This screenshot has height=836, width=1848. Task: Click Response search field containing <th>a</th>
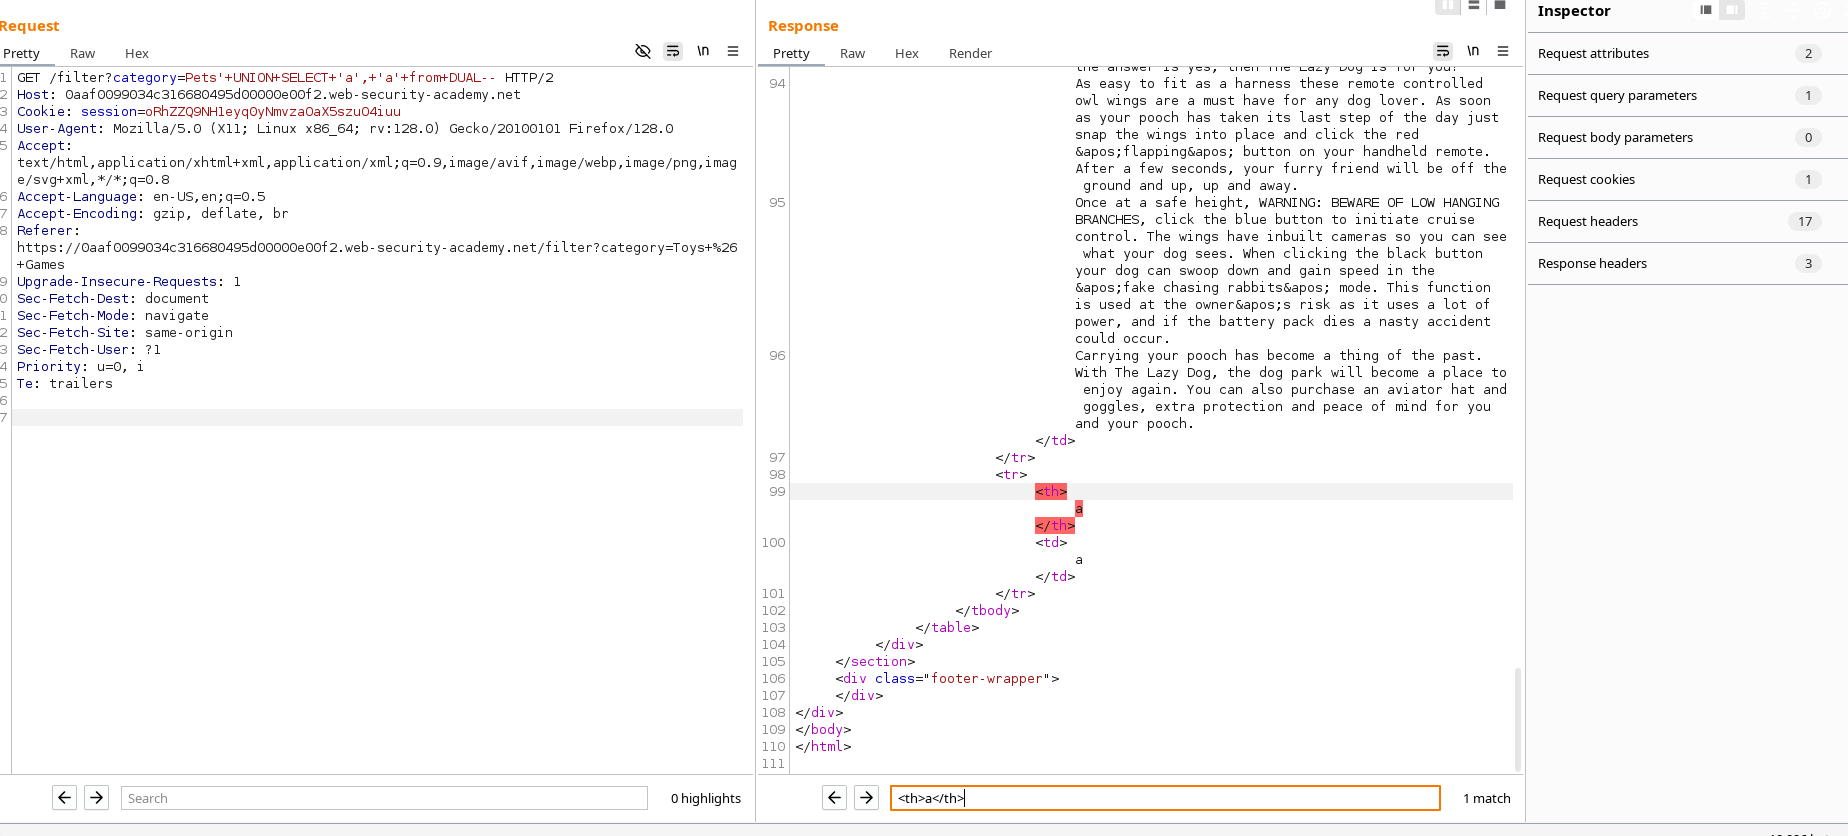click(x=1165, y=797)
